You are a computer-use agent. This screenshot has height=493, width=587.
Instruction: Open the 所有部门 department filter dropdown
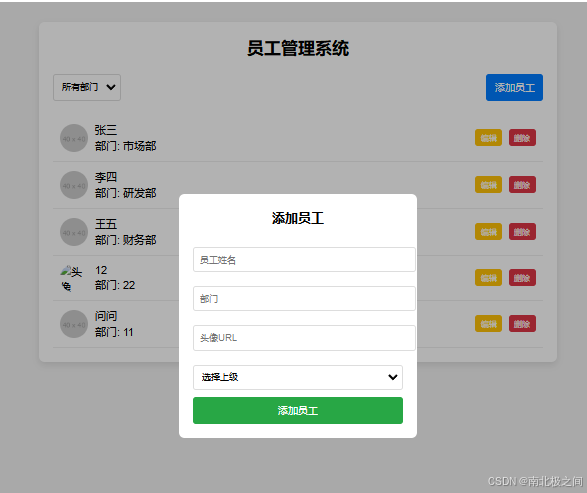(87, 87)
